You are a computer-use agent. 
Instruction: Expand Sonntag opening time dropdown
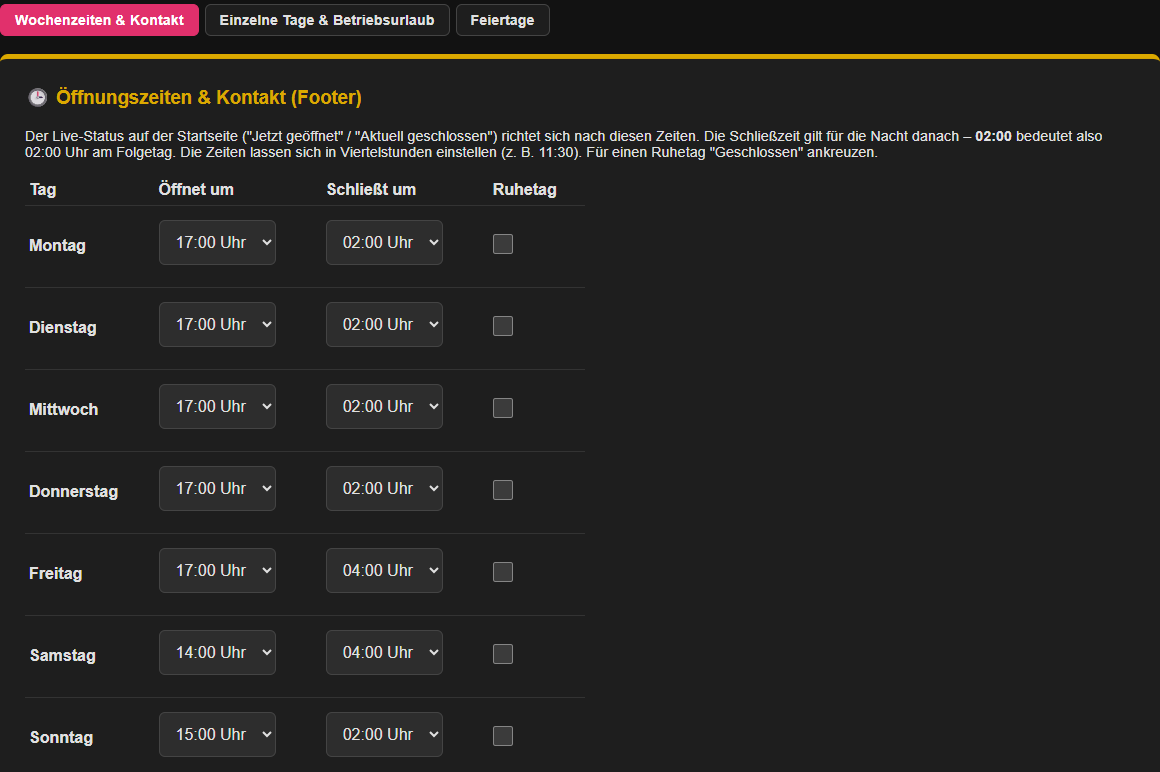coord(218,735)
